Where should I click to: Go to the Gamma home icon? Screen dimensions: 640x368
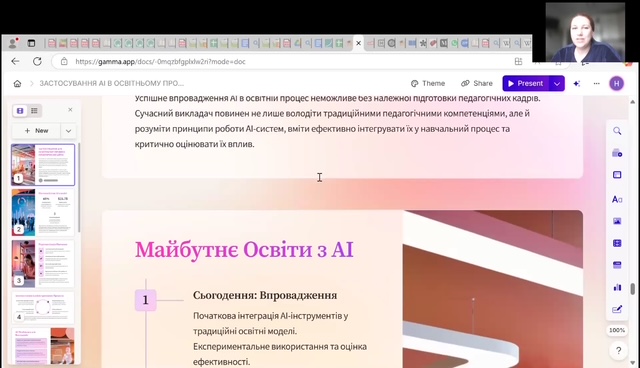[x=17, y=84]
